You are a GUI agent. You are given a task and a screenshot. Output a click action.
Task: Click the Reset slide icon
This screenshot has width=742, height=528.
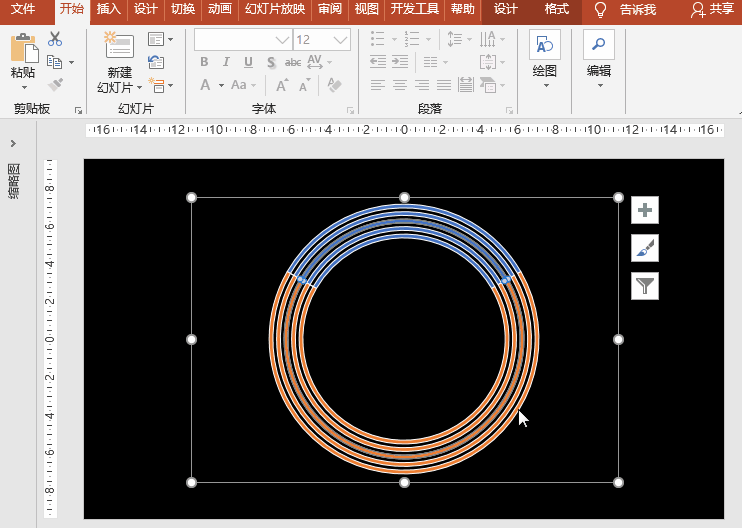point(156,62)
